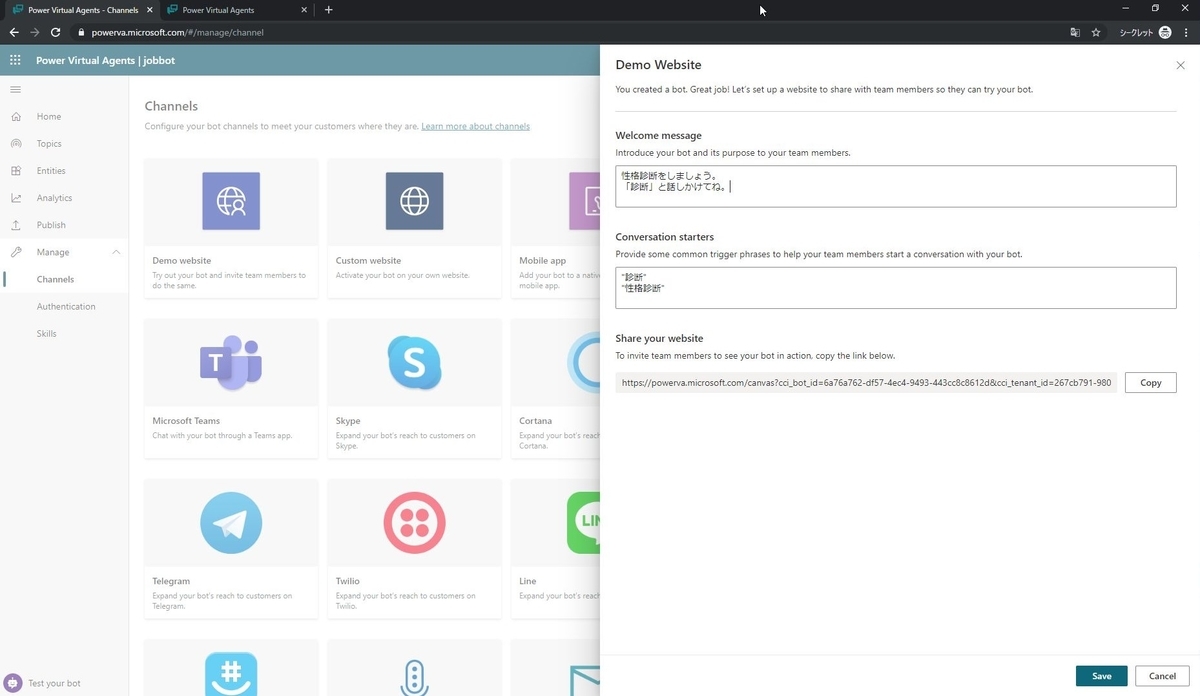Close the Channels browser tab
The height and width of the screenshot is (696, 1200).
(149, 10)
